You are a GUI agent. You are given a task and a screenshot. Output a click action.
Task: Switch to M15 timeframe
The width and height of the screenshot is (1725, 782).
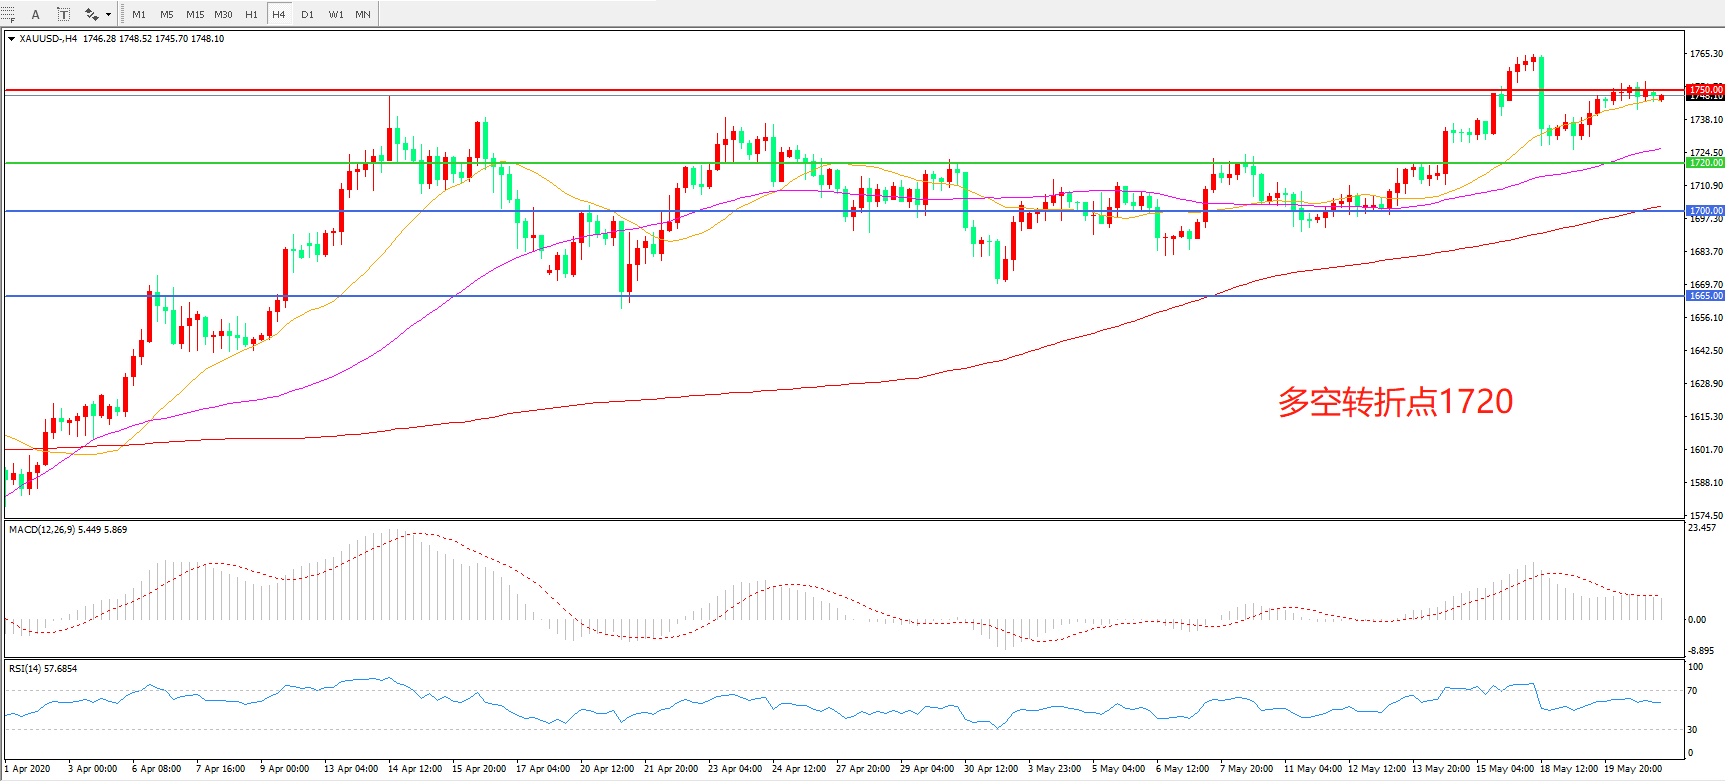[195, 14]
